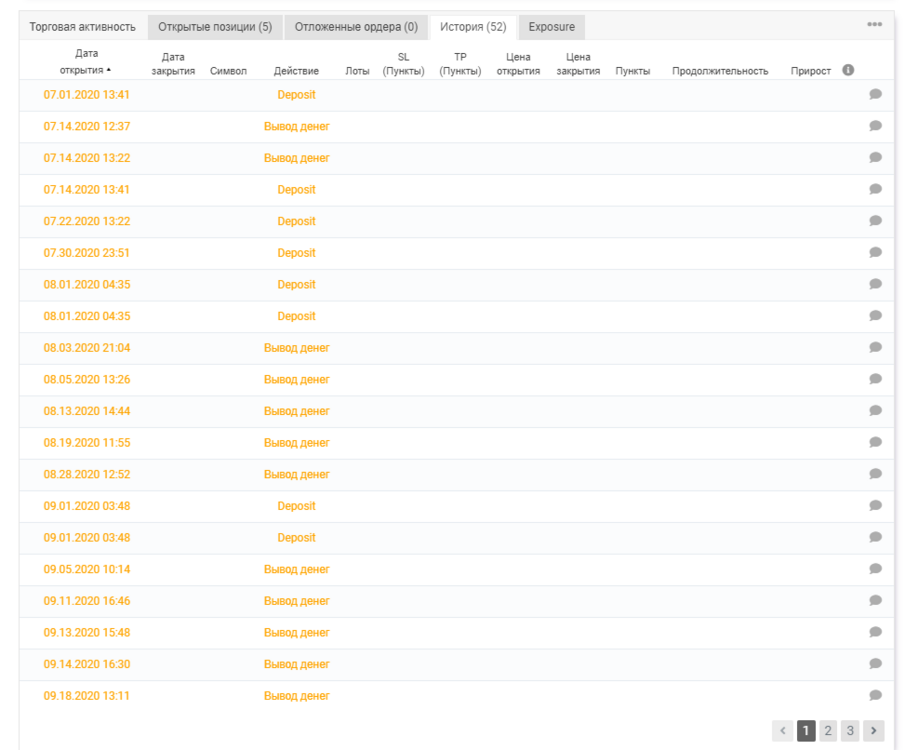This screenshot has height=750, width=905.
Task: Switch to Открытые позиции (5) tab
Action: tap(215, 27)
